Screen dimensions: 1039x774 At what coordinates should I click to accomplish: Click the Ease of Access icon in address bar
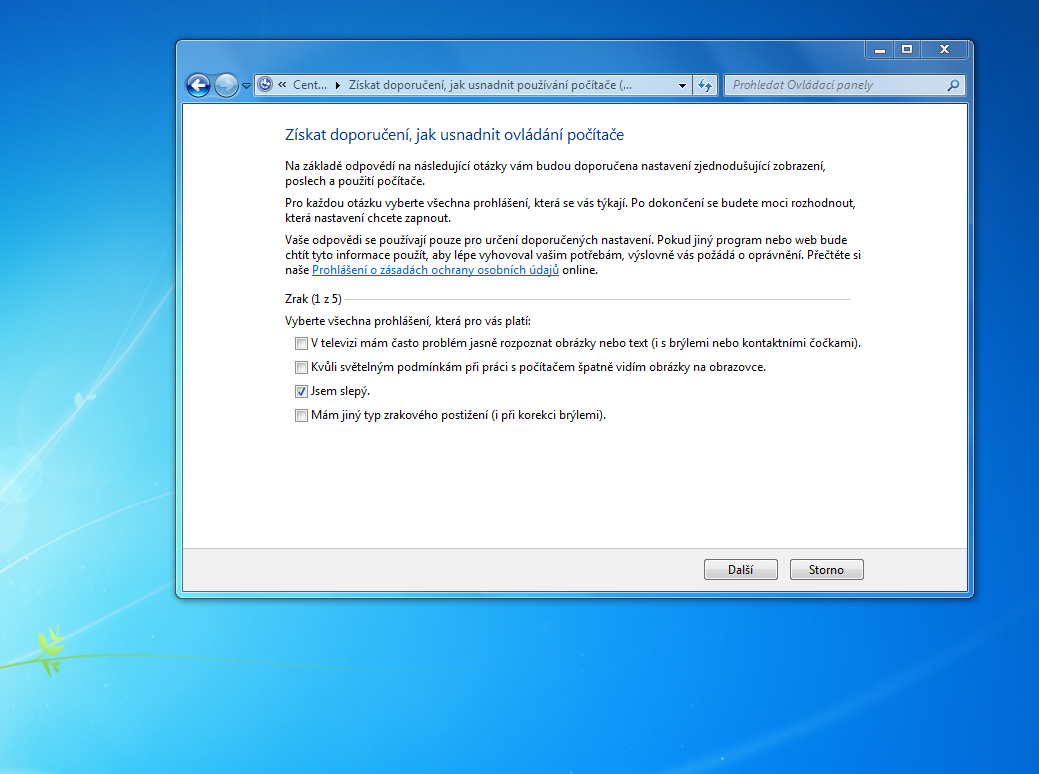click(x=265, y=85)
